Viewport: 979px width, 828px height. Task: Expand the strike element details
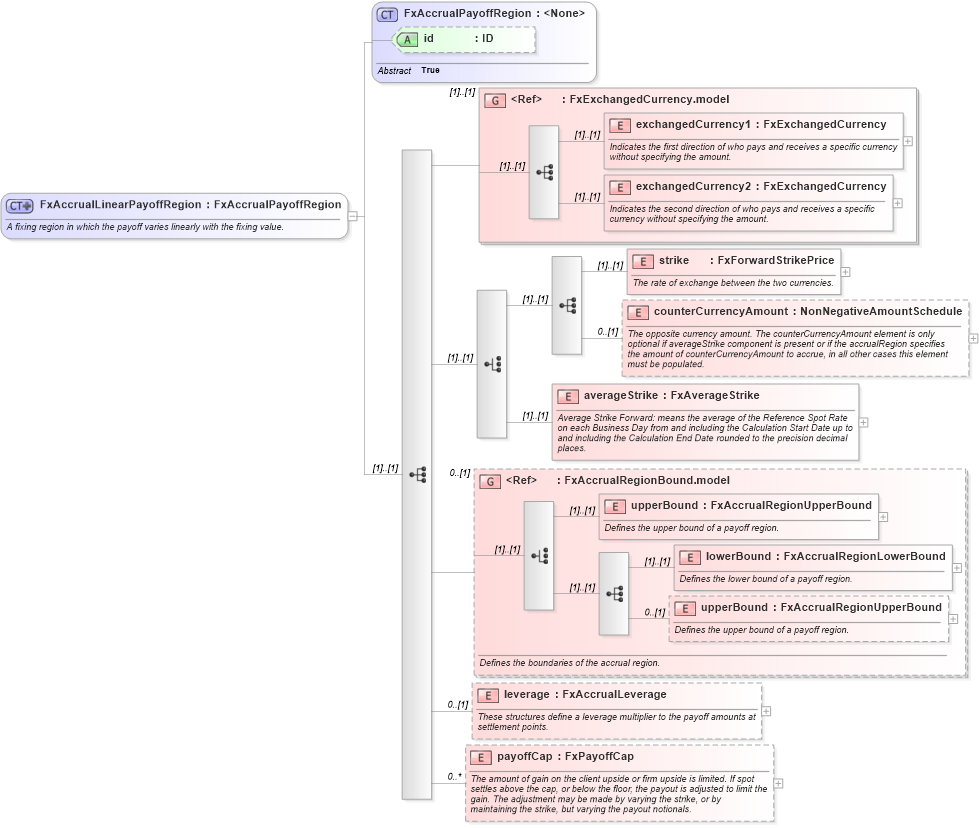pyautogui.click(x=846, y=271)
